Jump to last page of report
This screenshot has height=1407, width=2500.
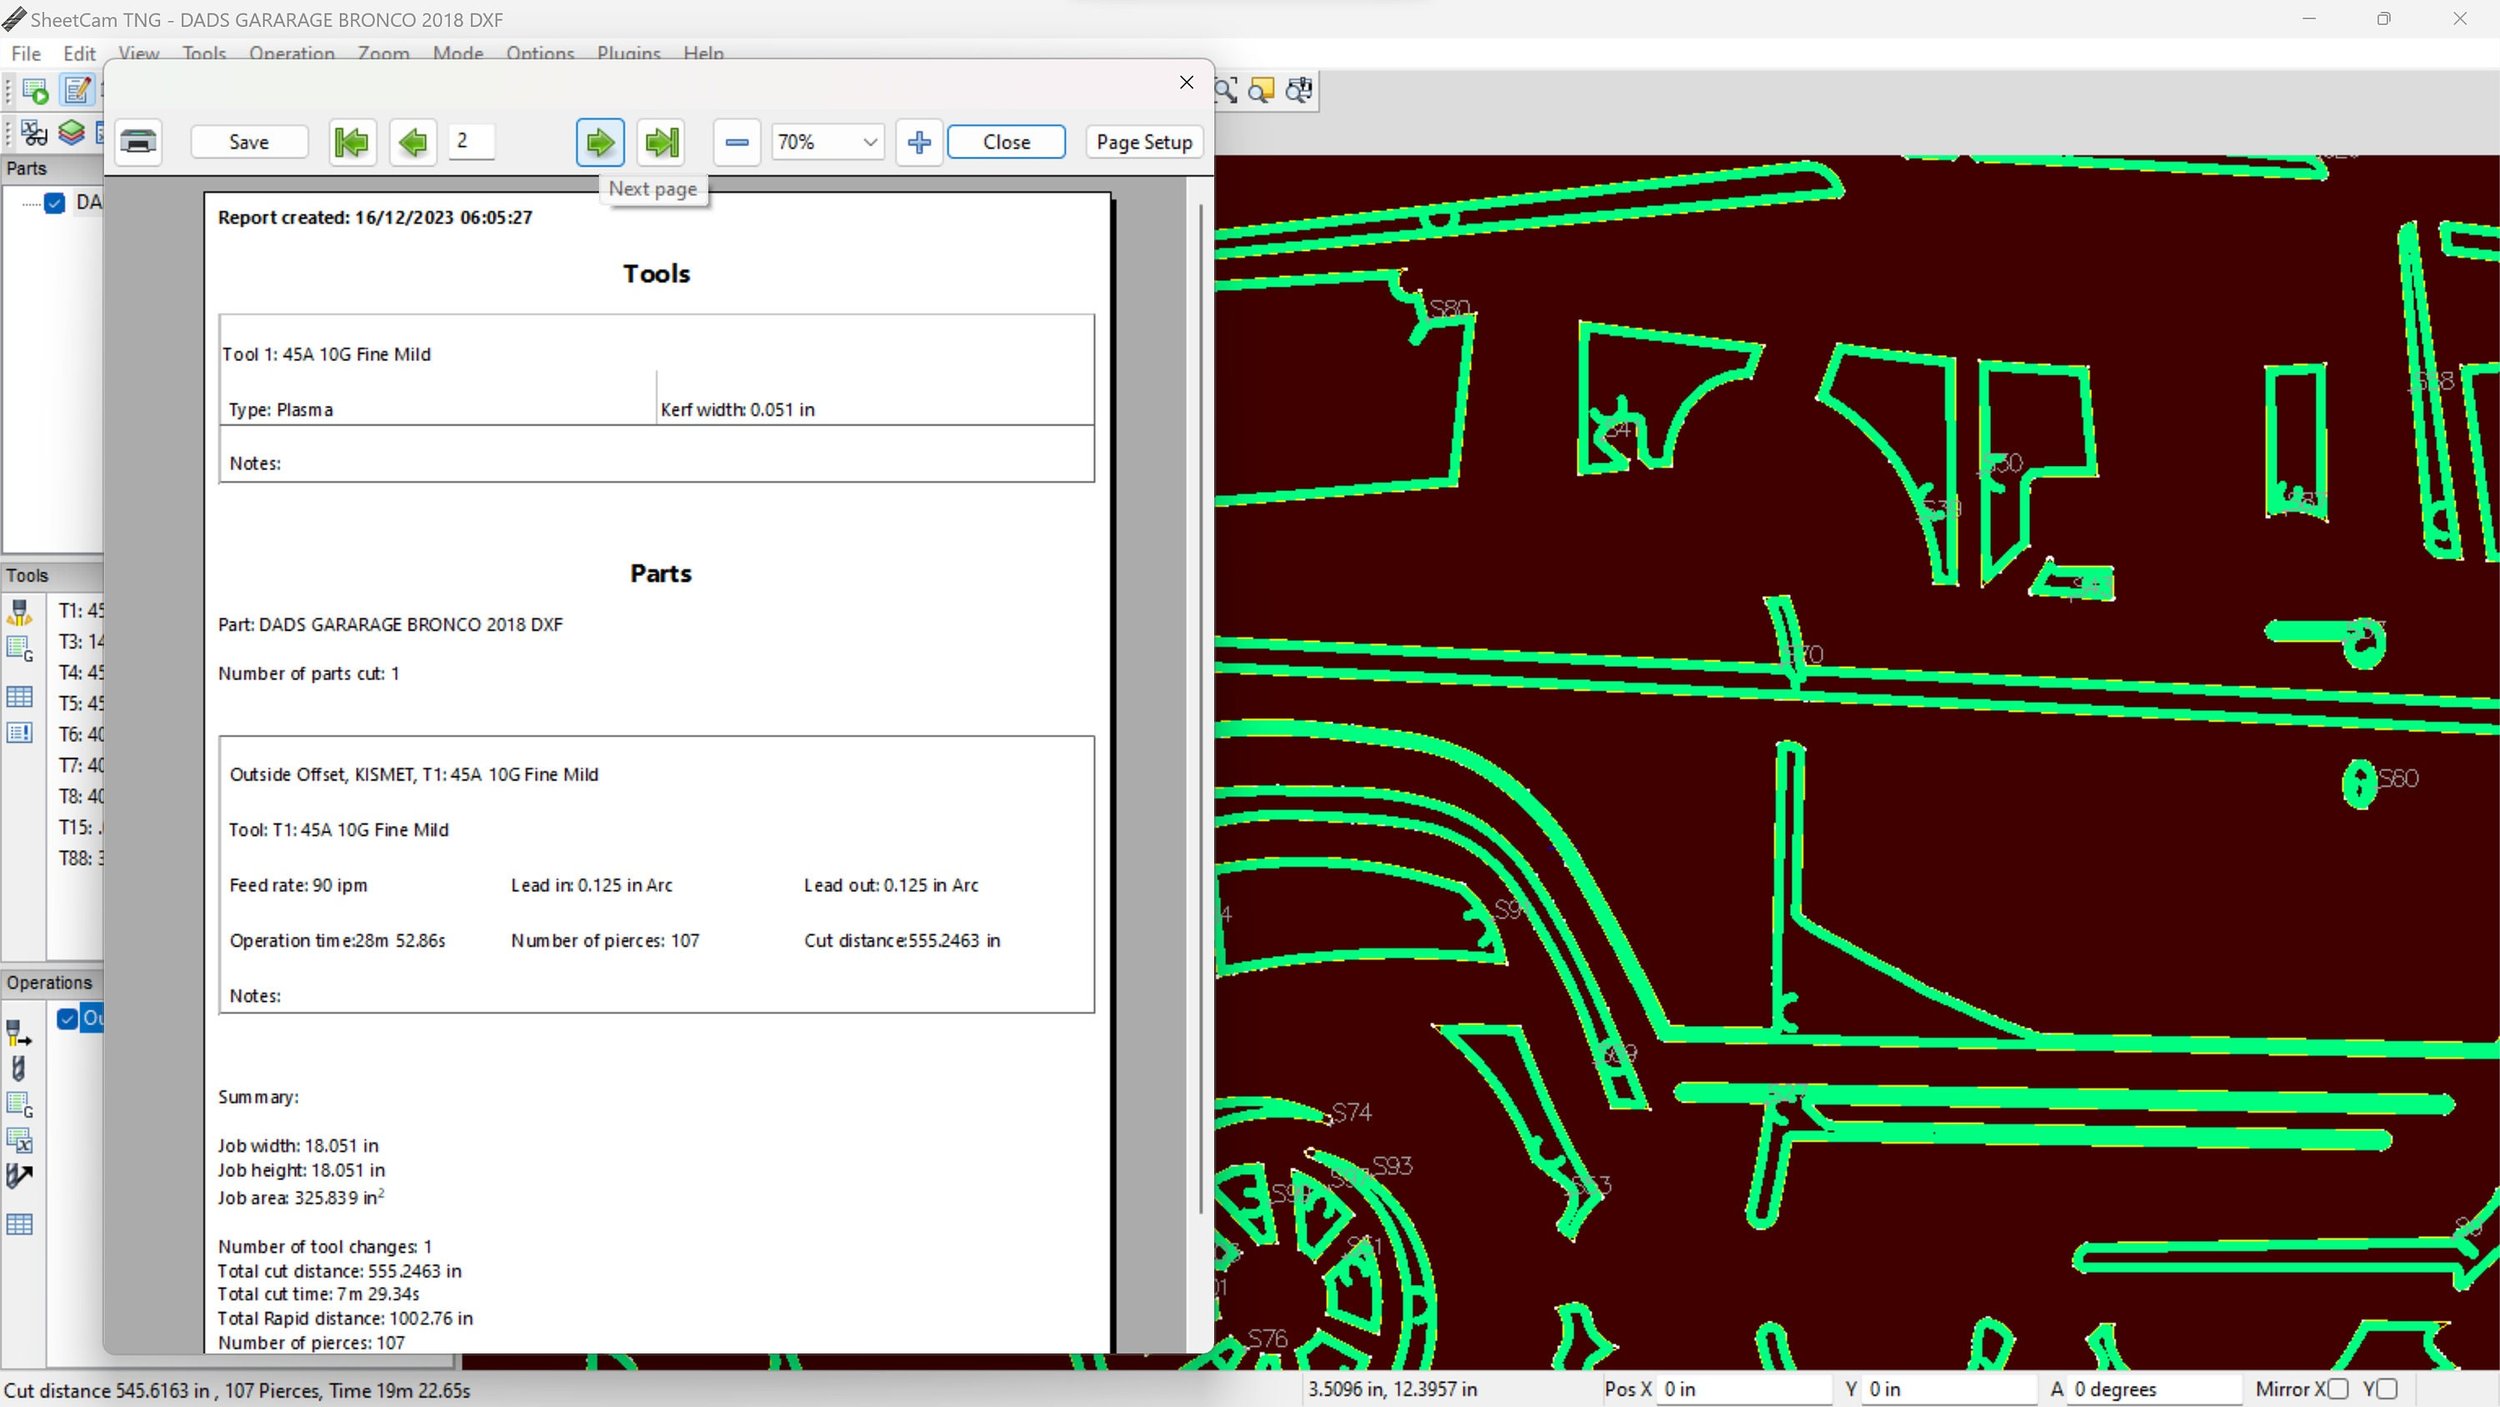662,142
